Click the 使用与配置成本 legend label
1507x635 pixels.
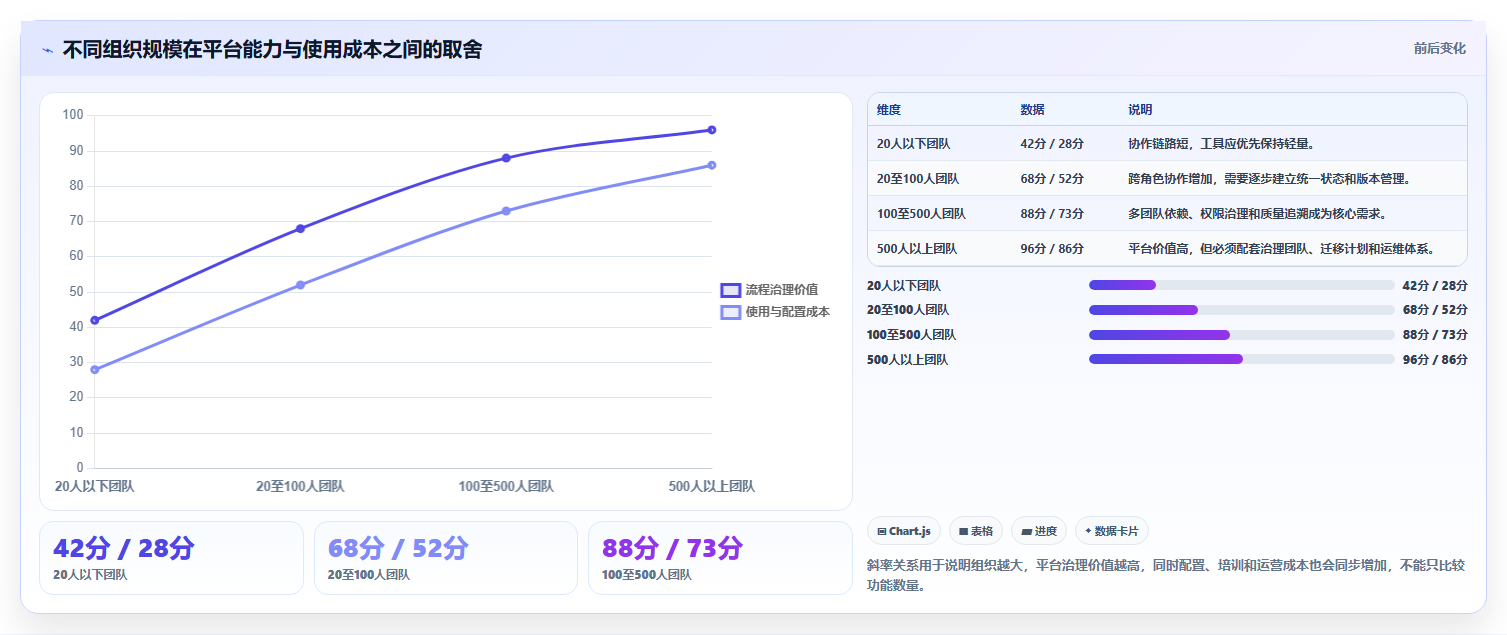[x=788, y=312]
